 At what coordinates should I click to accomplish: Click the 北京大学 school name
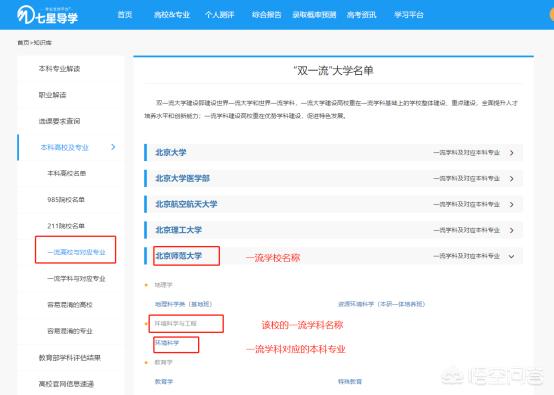pyautogui.click(x=171, y=153)
